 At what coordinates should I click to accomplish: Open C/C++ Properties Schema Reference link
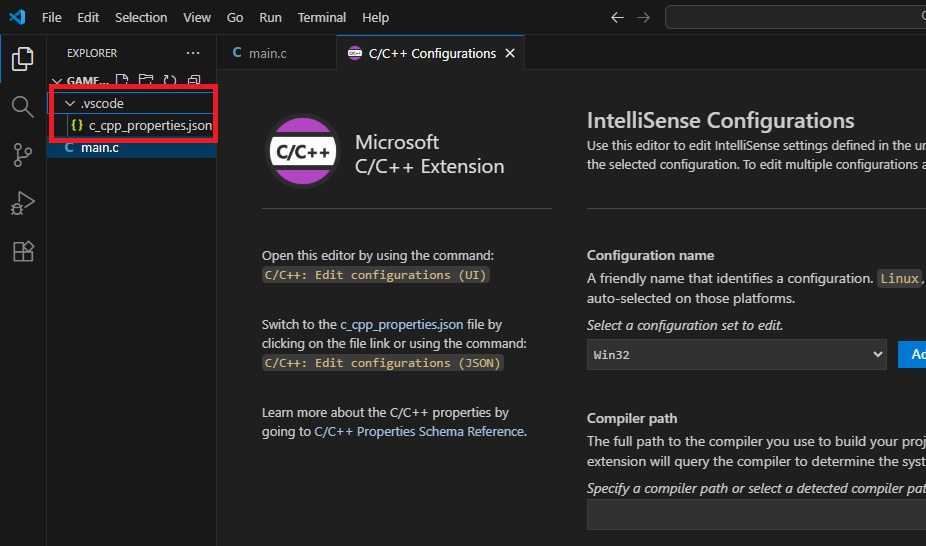(x=418, y=431)
